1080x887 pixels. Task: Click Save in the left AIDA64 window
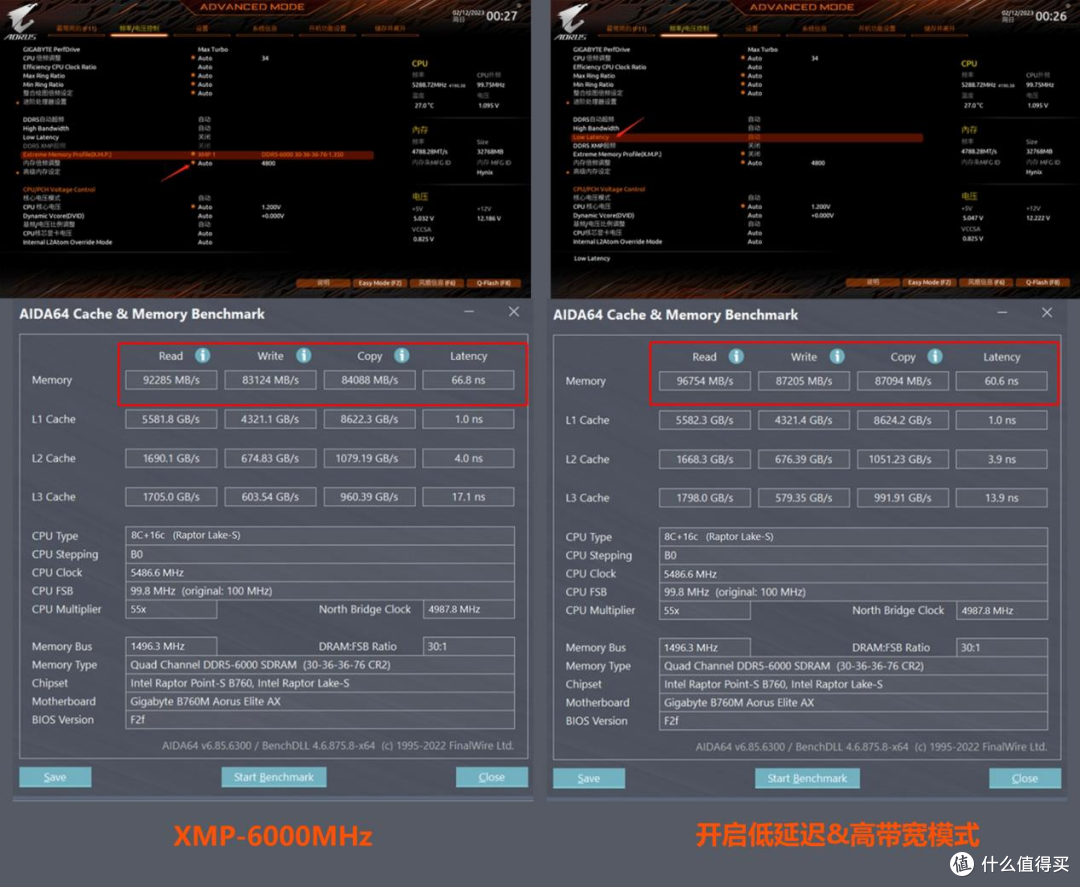click(55, 777)
